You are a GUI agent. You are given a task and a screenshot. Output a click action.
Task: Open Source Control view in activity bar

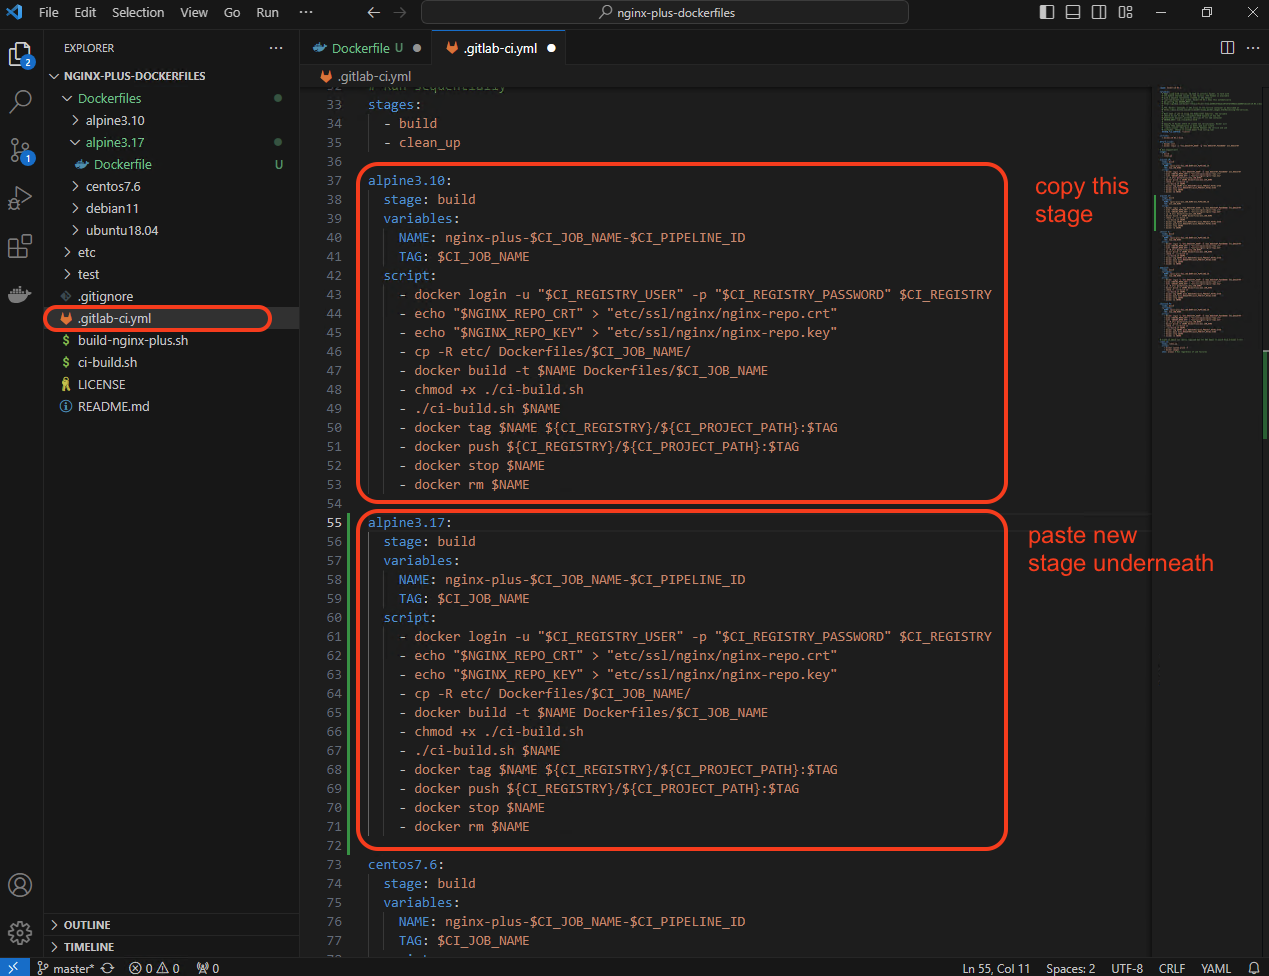coord(20,151)
